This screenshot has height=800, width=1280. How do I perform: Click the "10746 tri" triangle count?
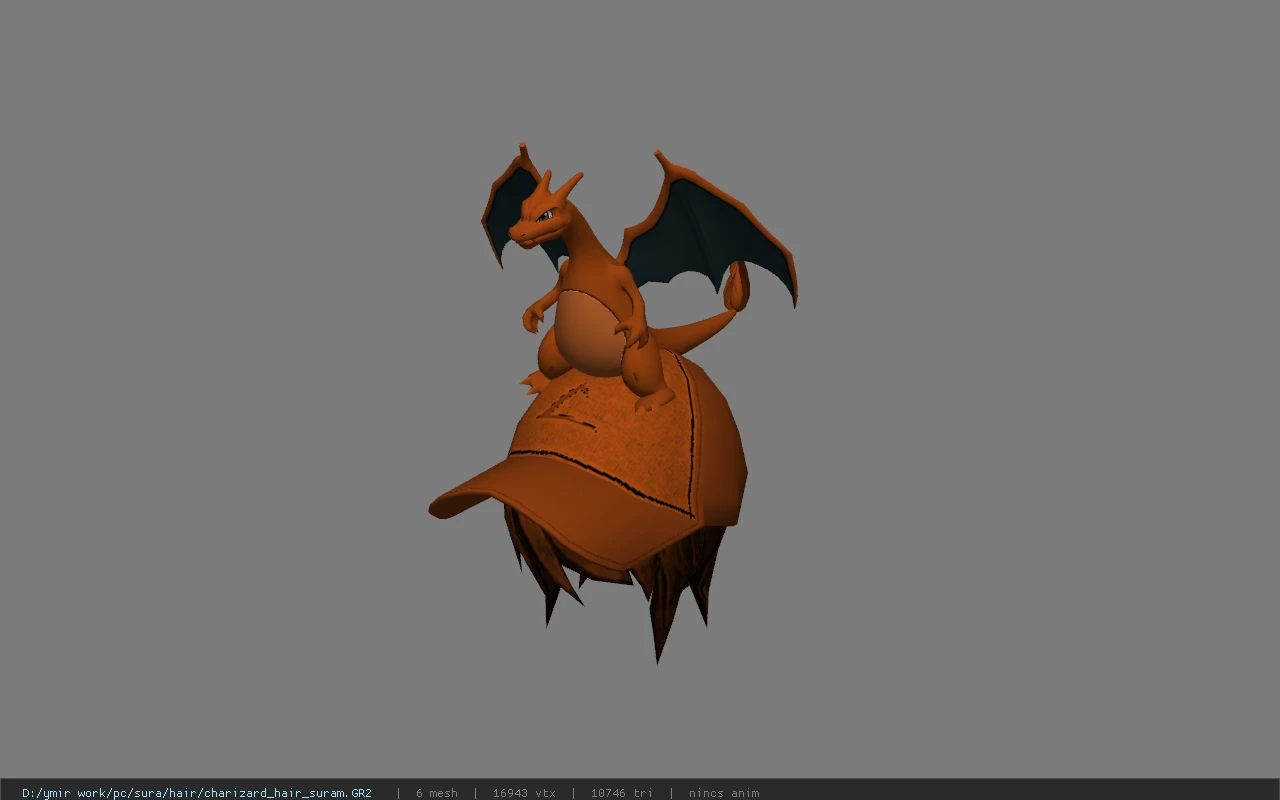[x=622, y=793]
